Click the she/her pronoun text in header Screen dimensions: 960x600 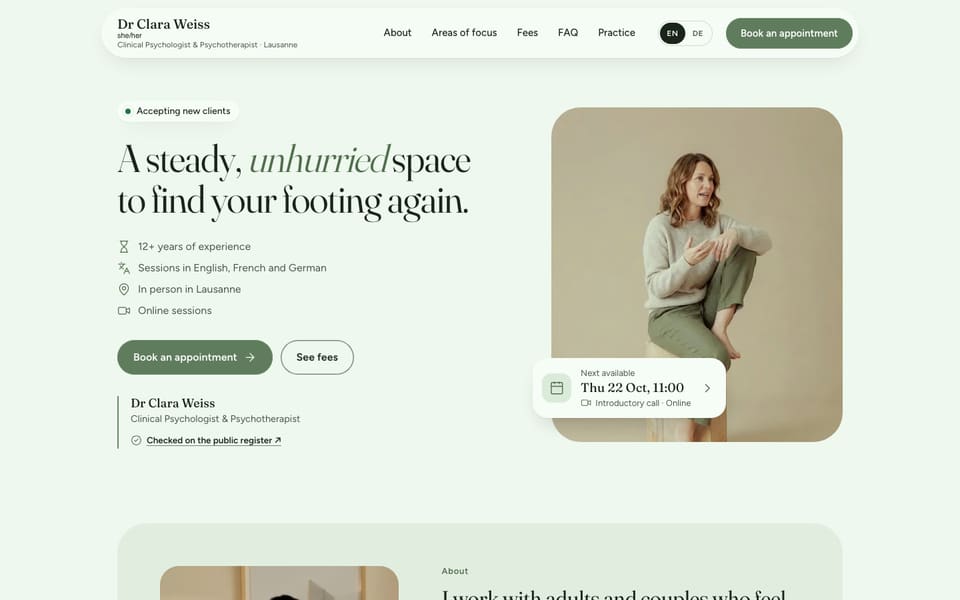click(x=129, y=36)
